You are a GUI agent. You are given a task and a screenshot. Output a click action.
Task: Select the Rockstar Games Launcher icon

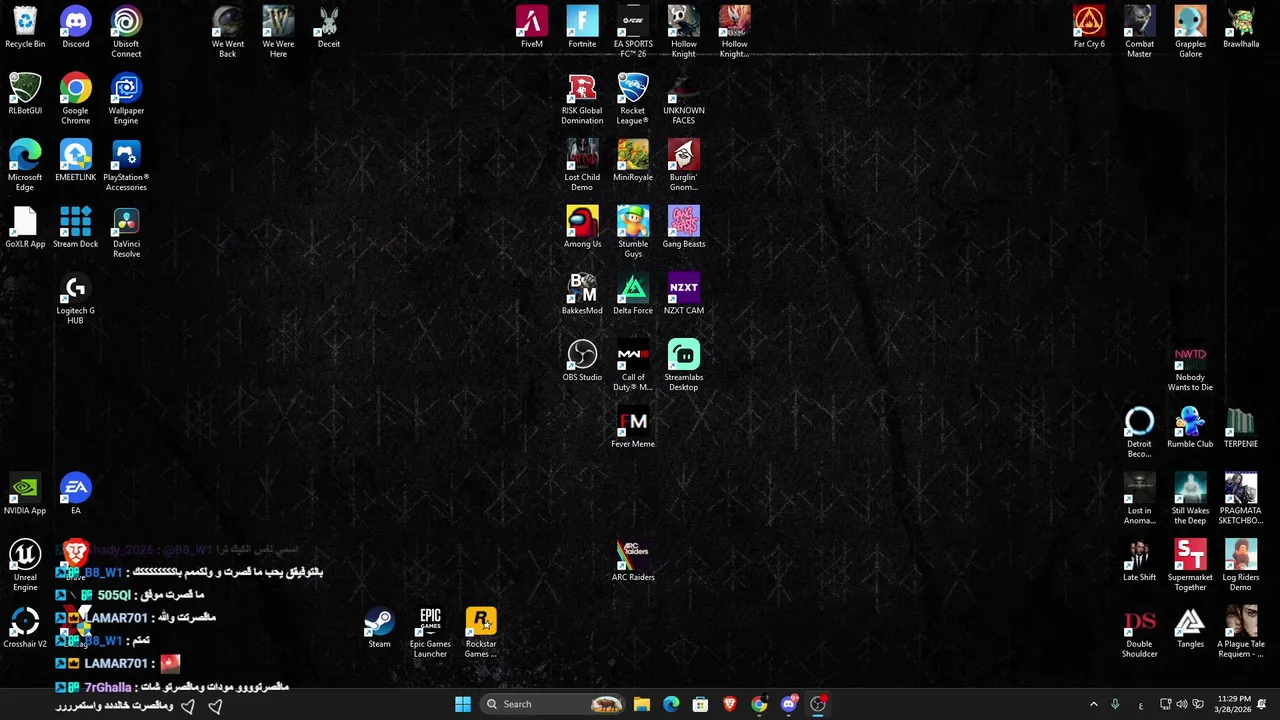481,632
